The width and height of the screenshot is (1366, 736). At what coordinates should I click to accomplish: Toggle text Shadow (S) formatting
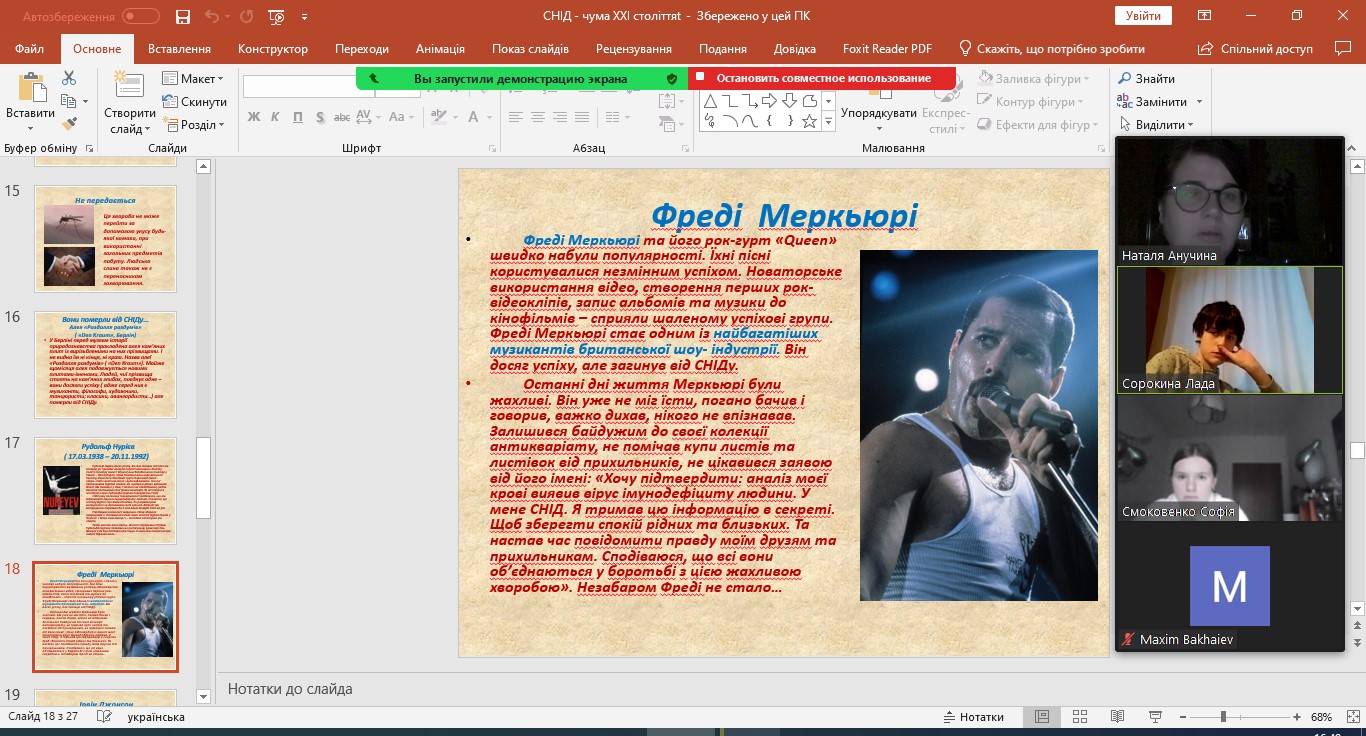[320, 117]
